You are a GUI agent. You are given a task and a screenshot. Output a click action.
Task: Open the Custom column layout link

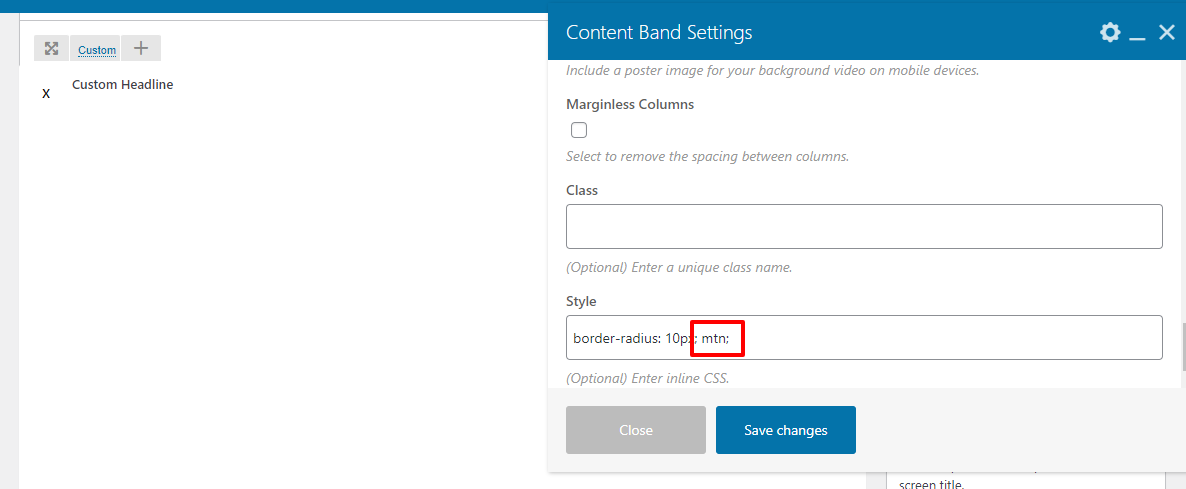pos(97,50)
